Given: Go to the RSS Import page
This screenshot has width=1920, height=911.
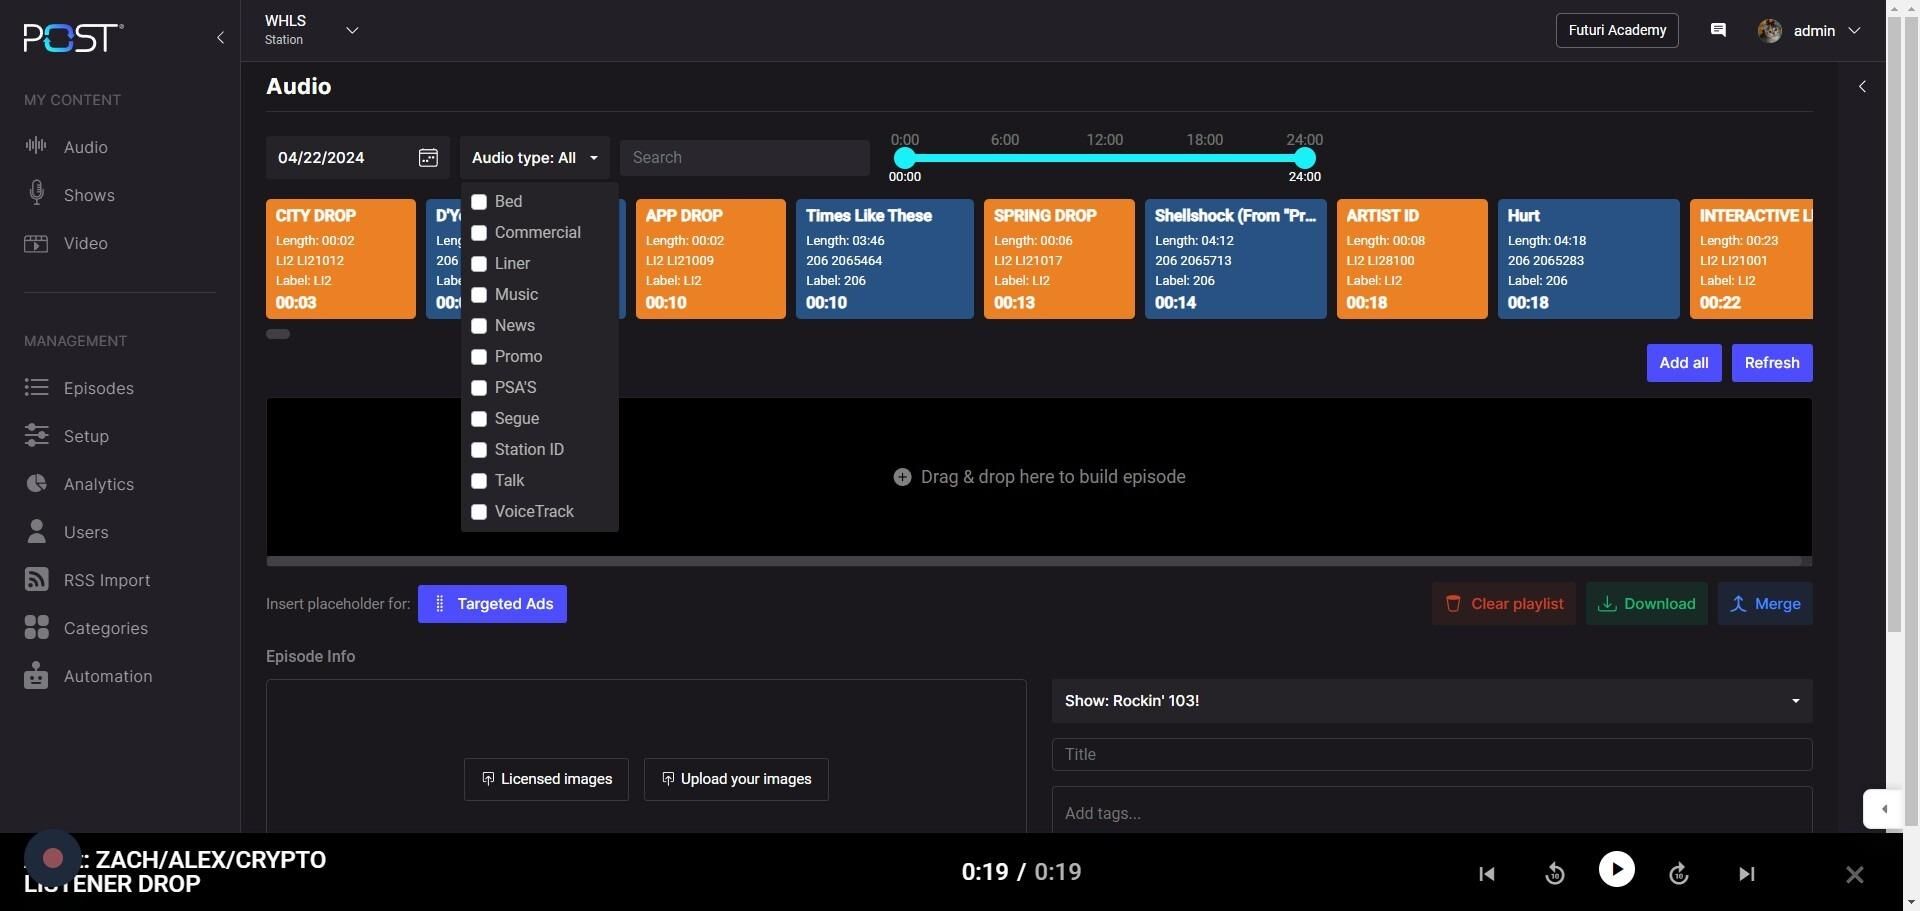Looking at the screenshot, I should 106,580.
